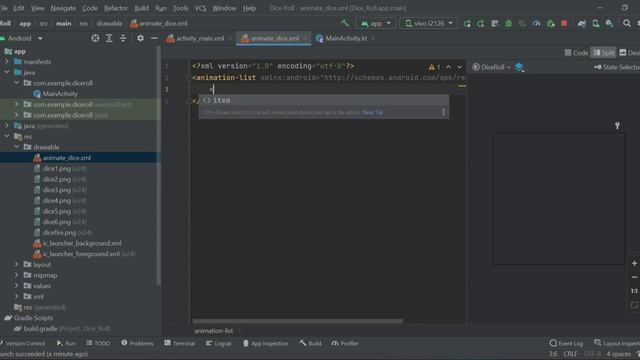The image size is (640, 360).
Task: Open ic_launcher_background.xml file
Action: tap(82, 243)
